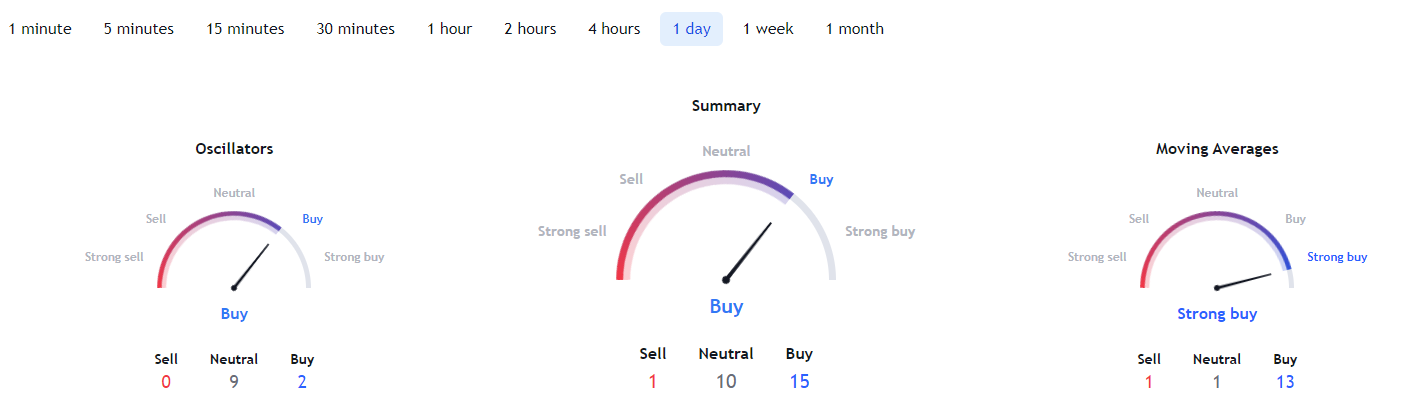Click the Summary gauge needle

[748, 251]
